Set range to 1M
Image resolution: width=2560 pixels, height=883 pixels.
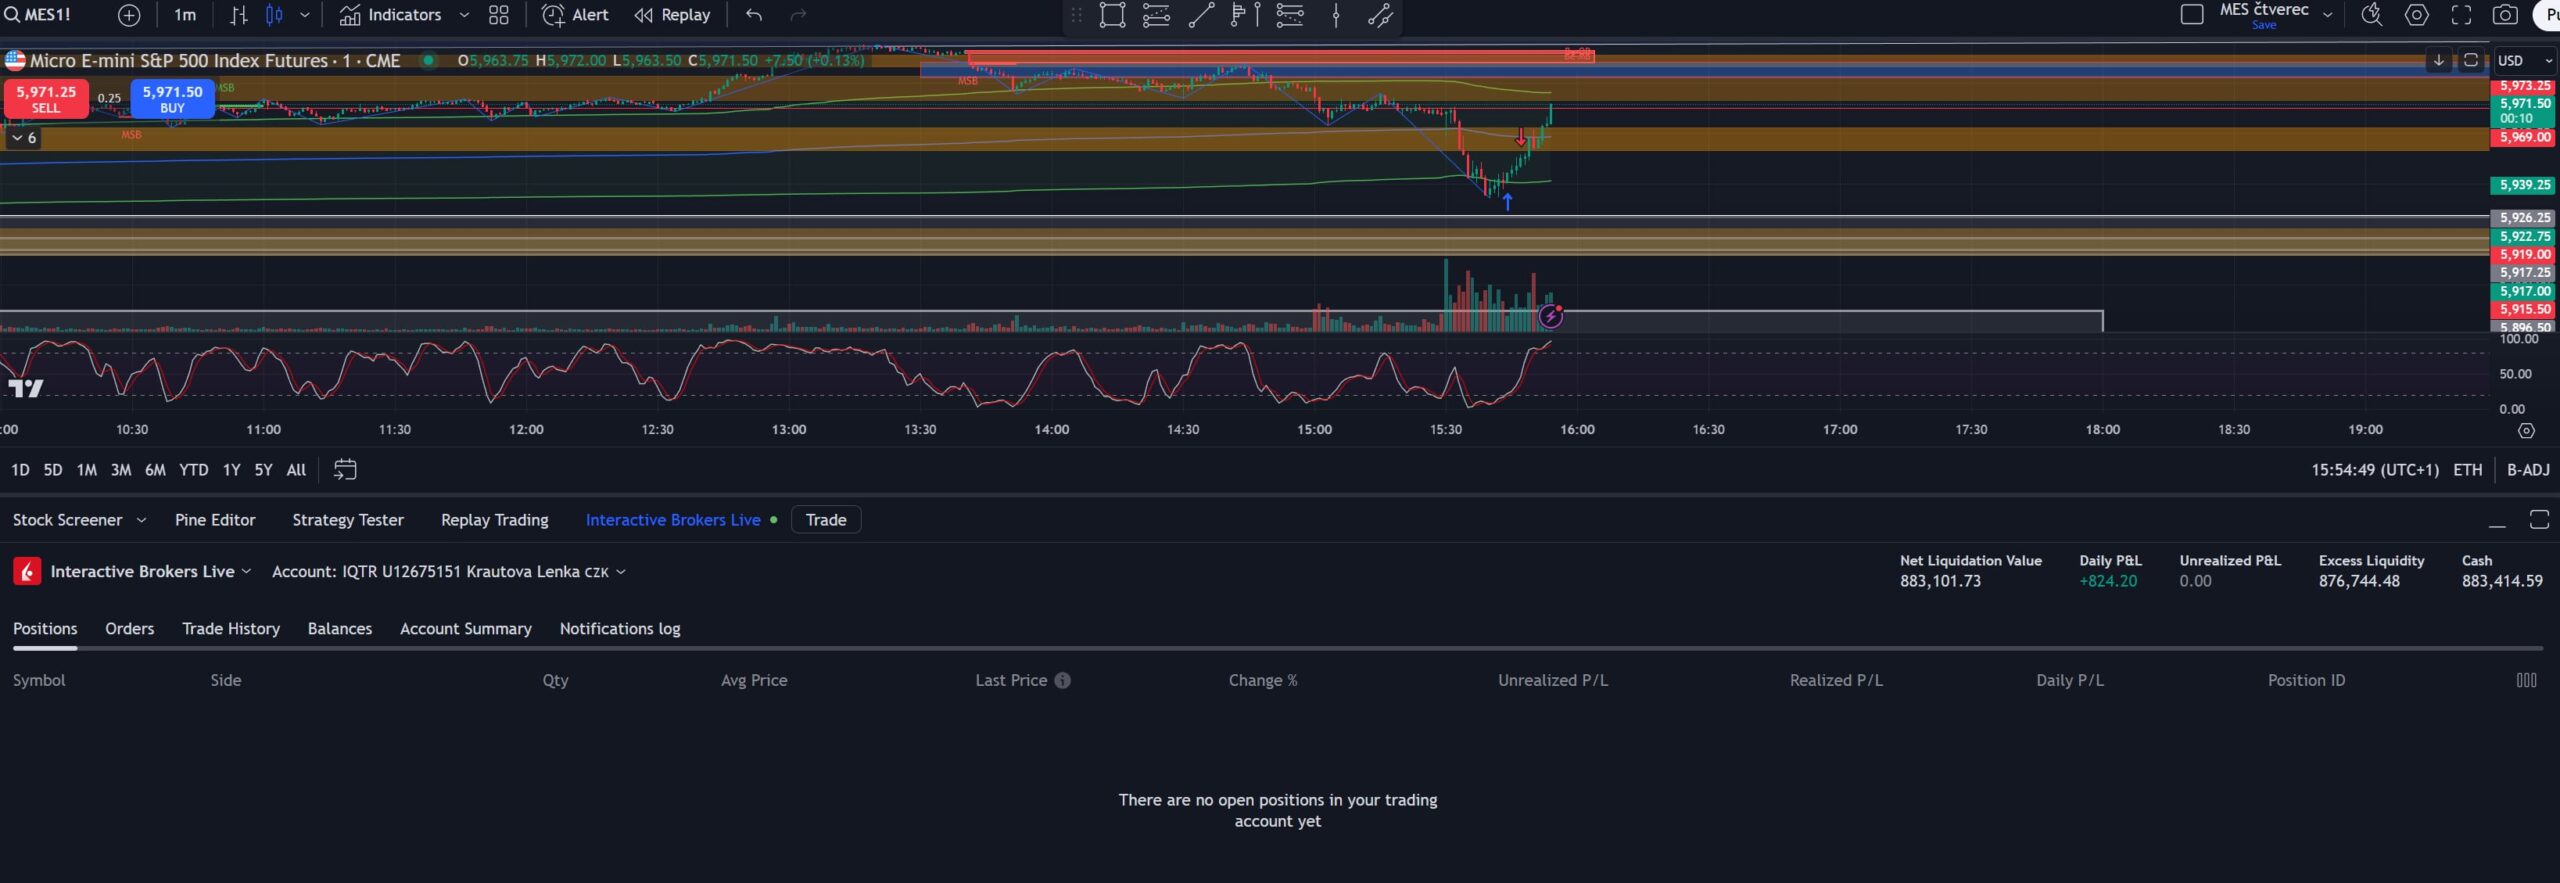(x=87, y=470)
